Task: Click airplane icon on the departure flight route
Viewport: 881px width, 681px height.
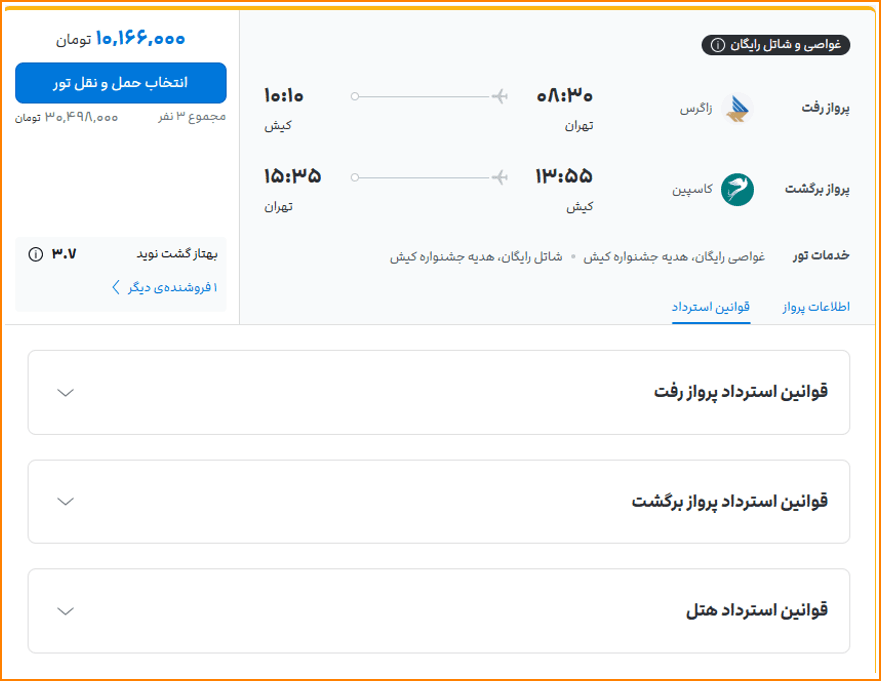Action: click(x=500, y=96)
